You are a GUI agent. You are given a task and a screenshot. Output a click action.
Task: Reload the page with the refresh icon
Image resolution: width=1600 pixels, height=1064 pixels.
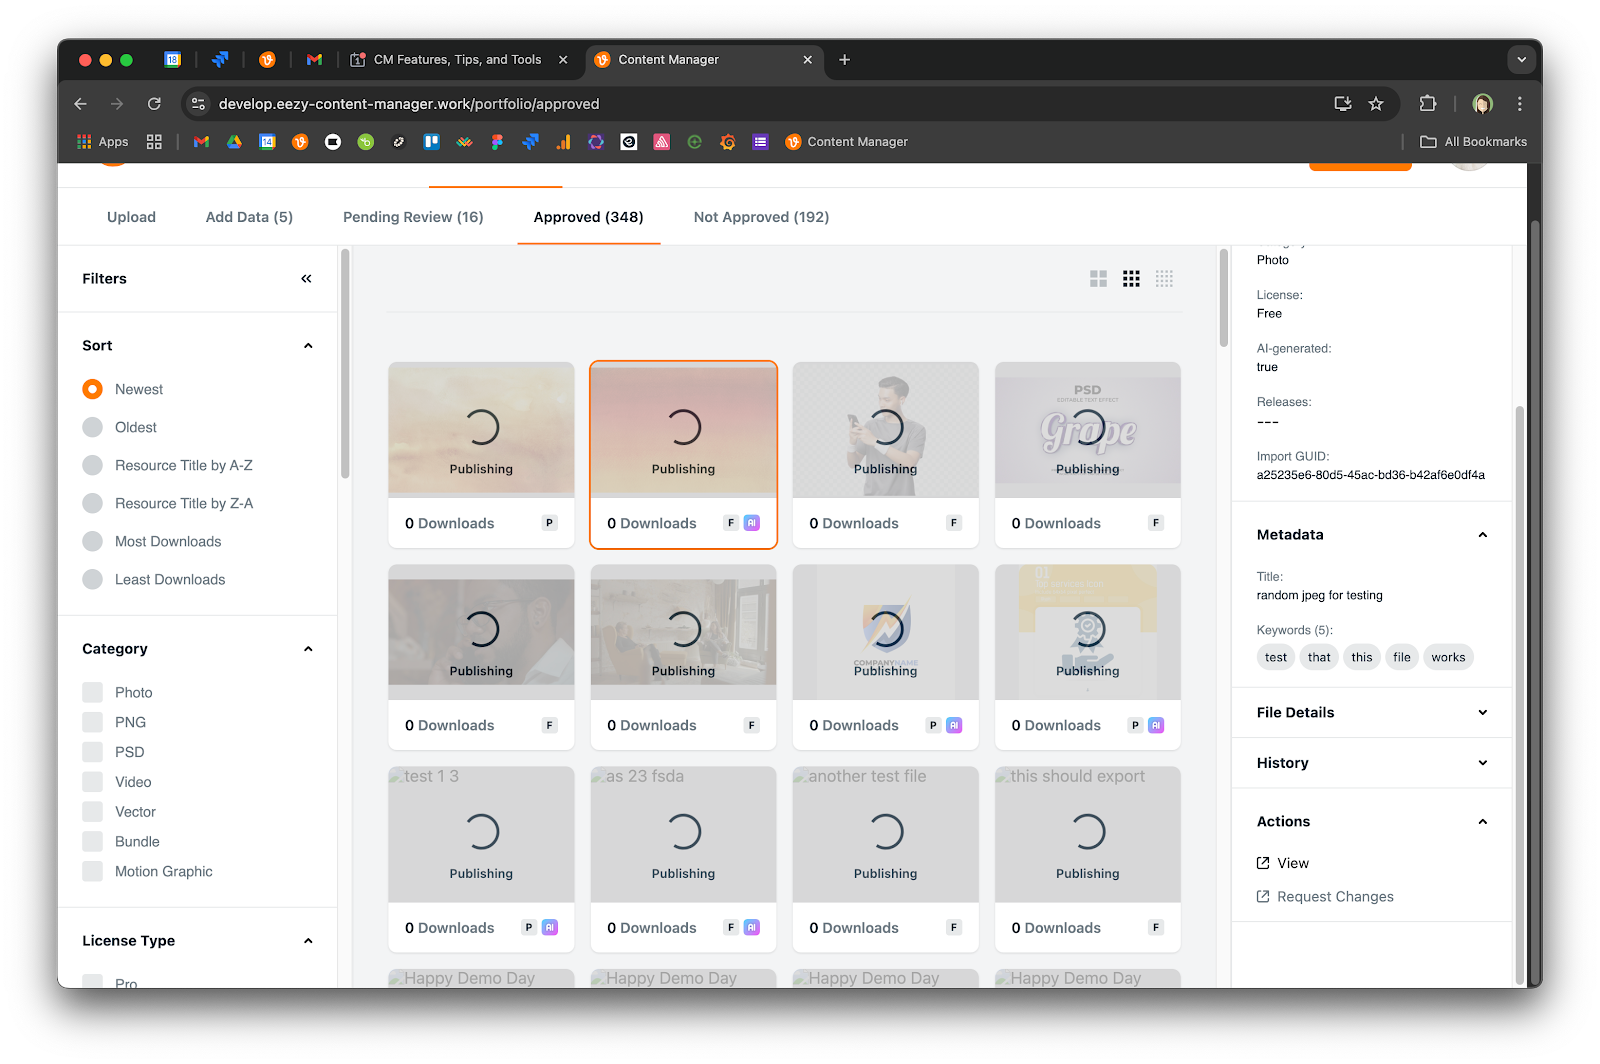(x=154, y=104)
